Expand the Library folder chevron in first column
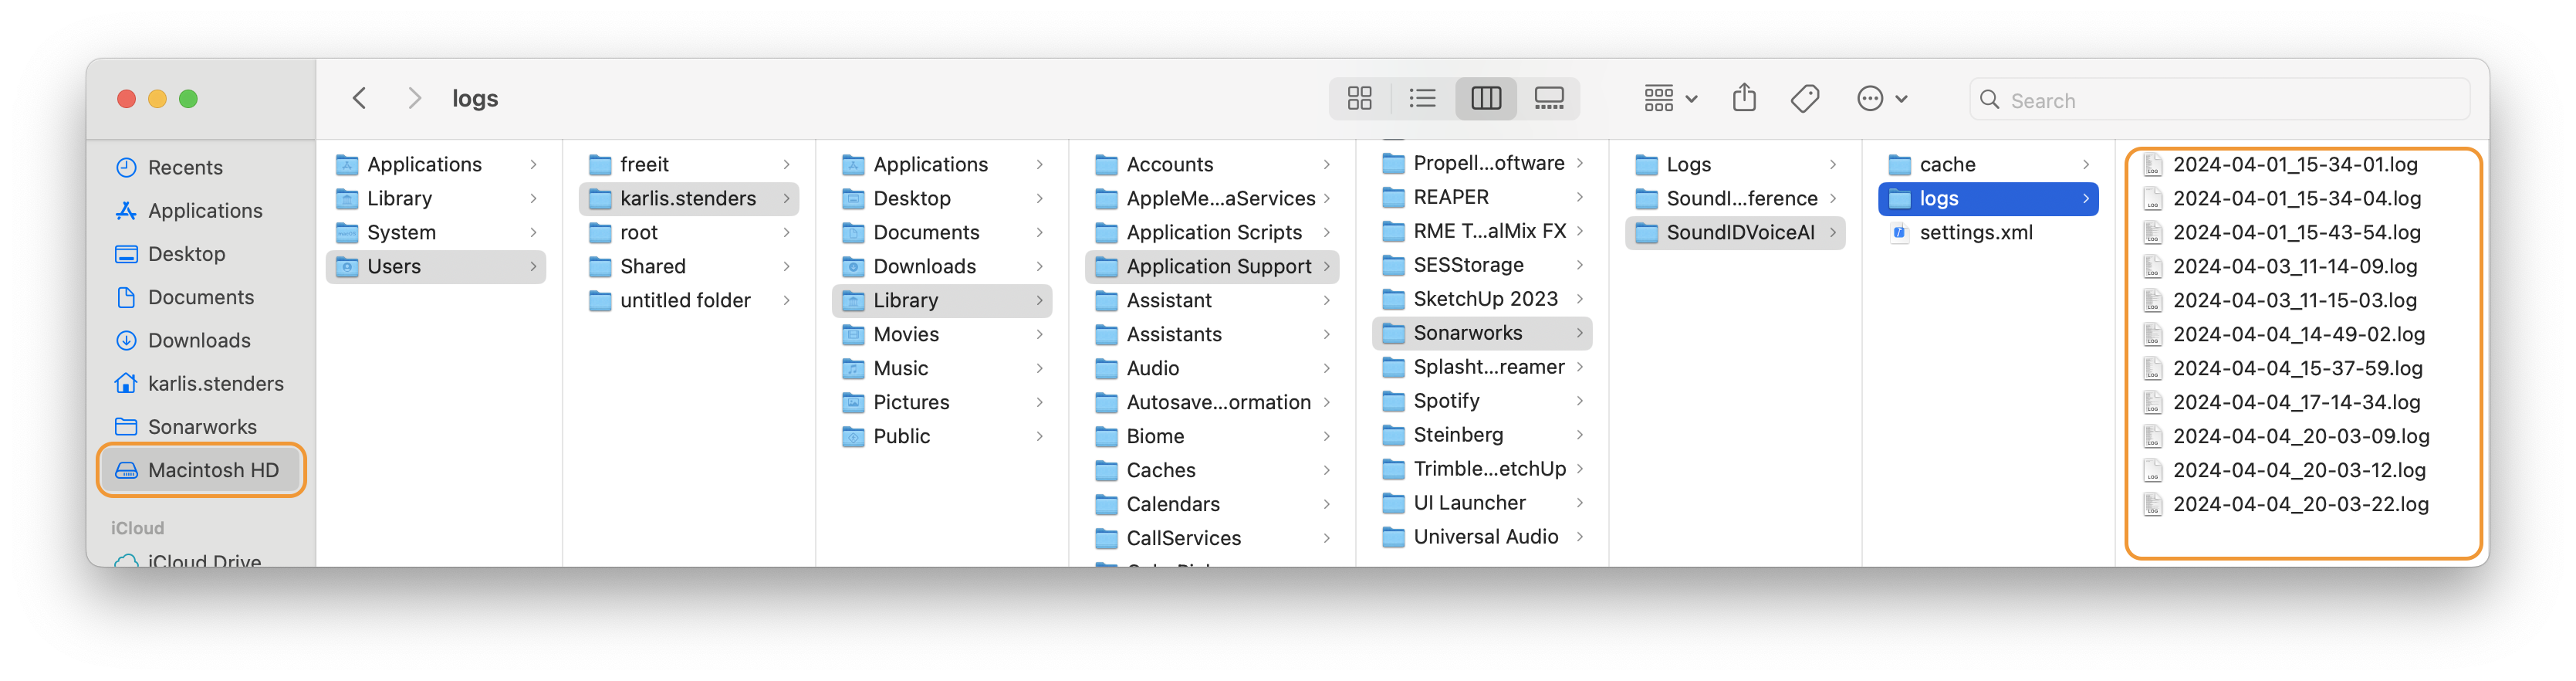The width and height of the screenshot is (2576, 681). (533, 198)
